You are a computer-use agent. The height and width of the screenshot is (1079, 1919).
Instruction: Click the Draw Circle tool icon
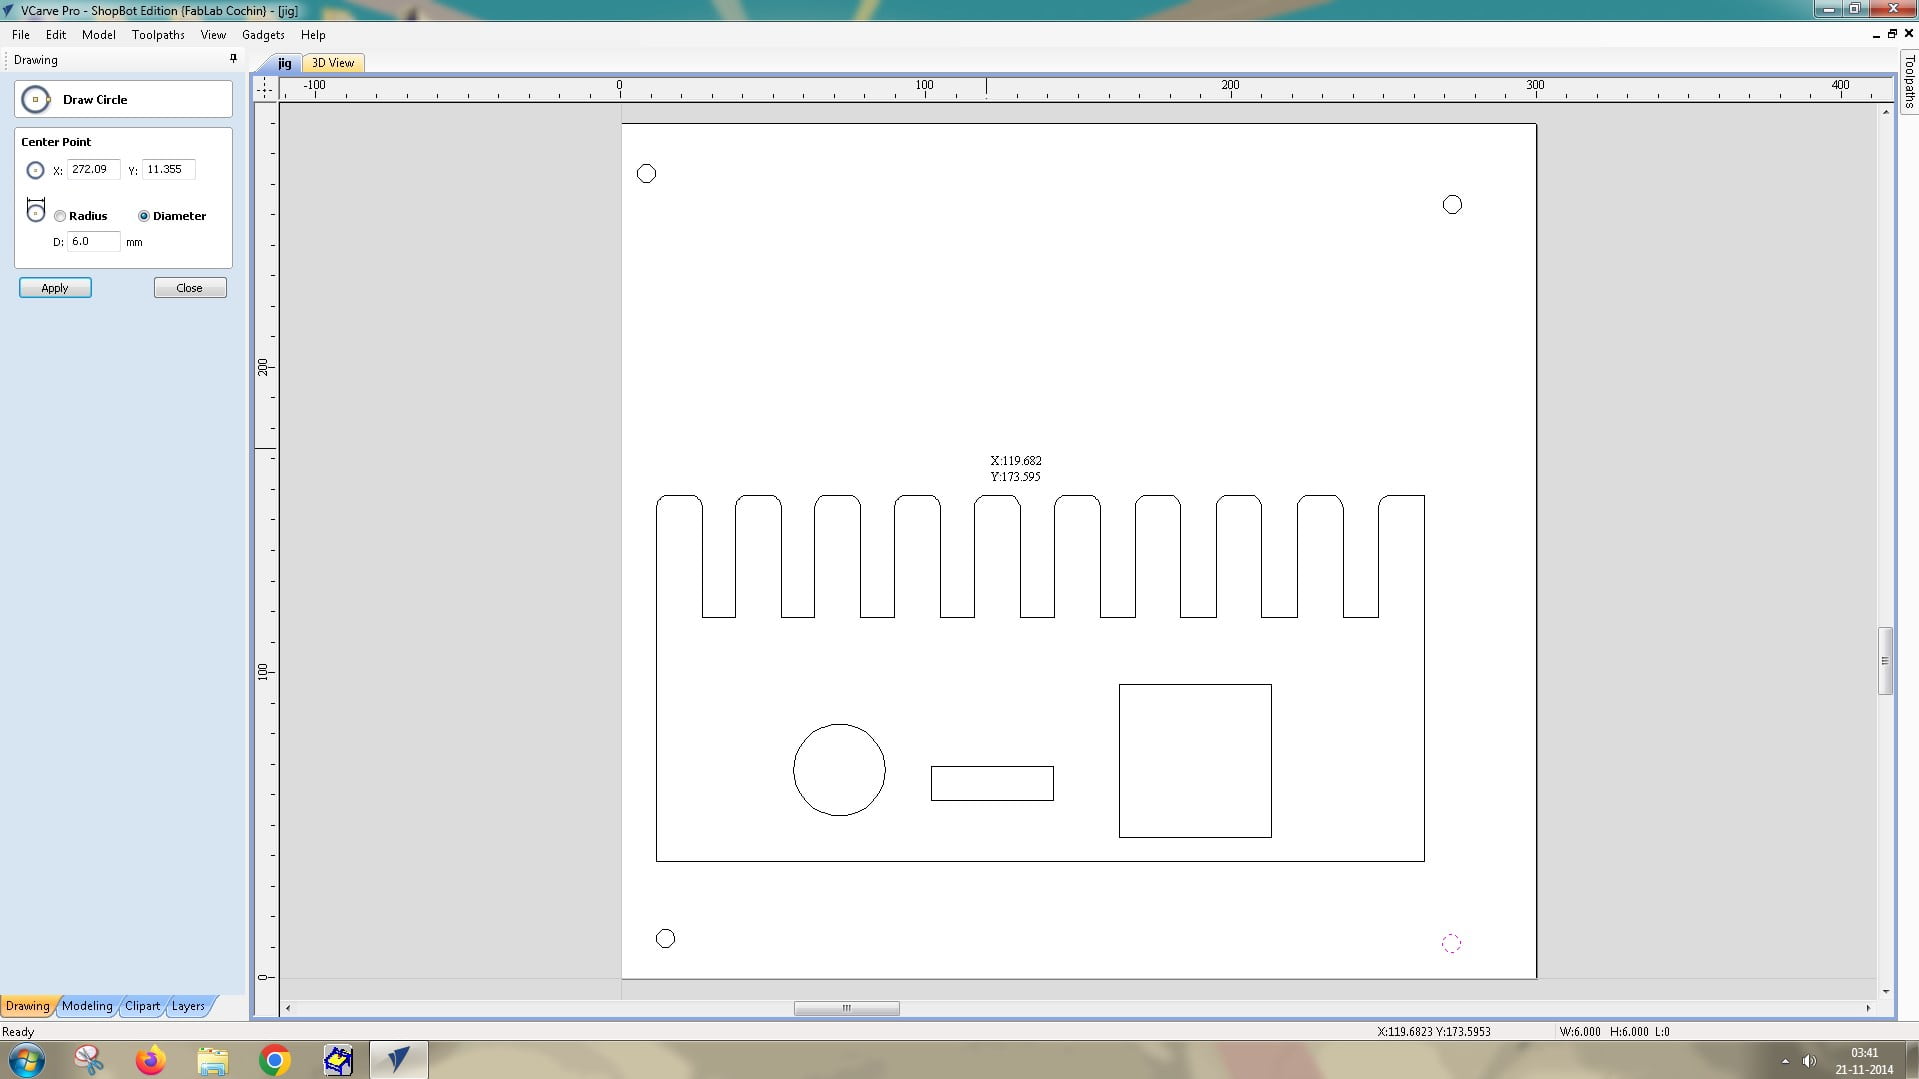coord(36,99)
